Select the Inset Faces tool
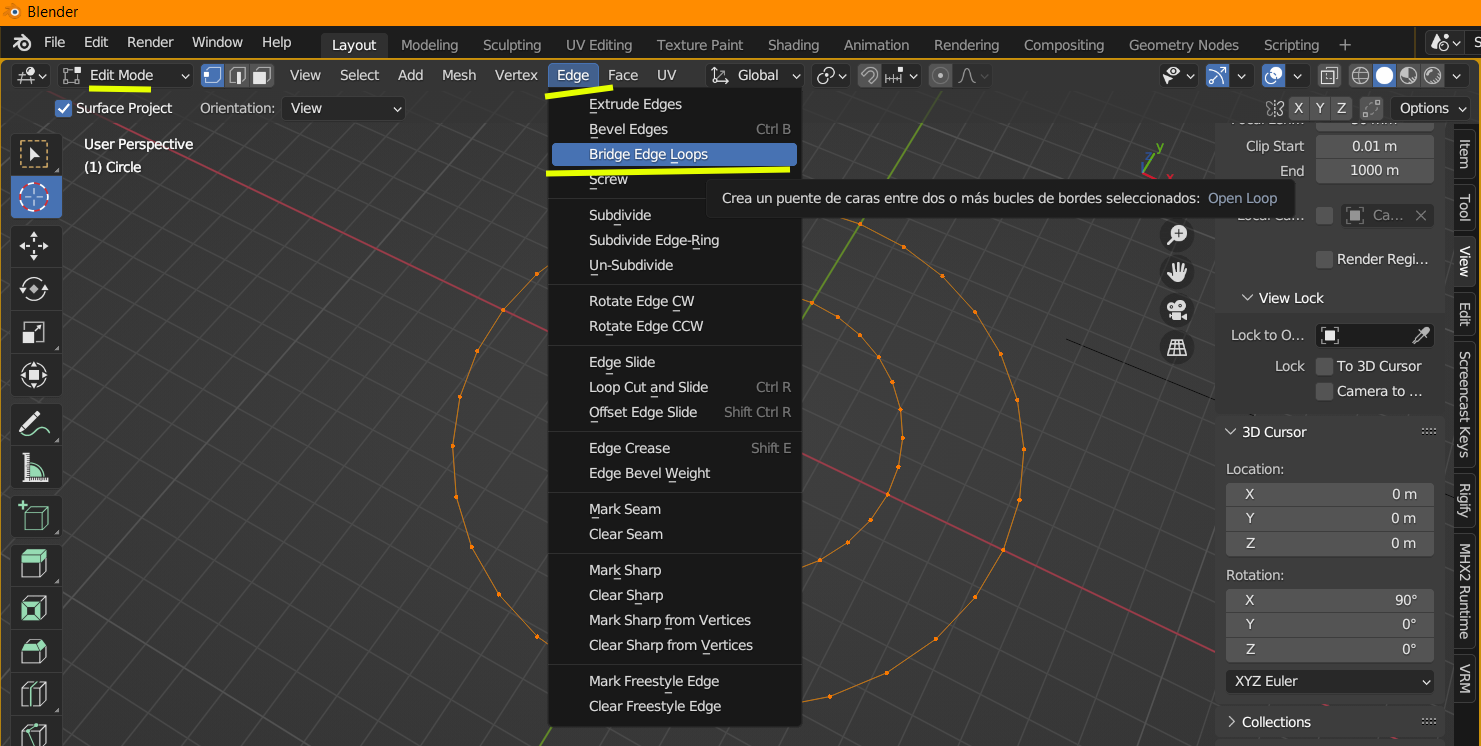The height and width of the screenshot is (746, 1481). (x=34, y=608)
